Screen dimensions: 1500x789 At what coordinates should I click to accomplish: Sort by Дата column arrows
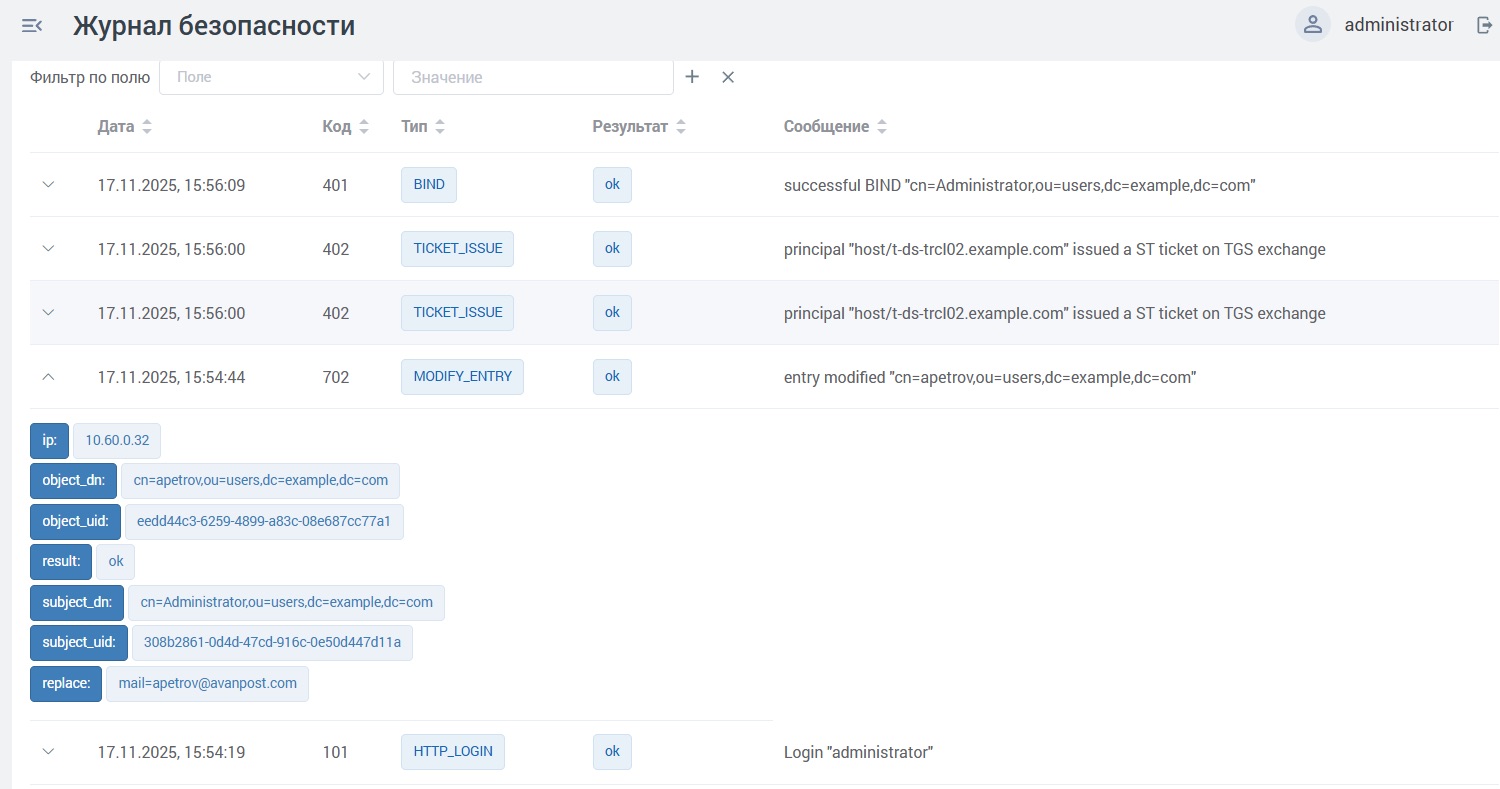147,127
